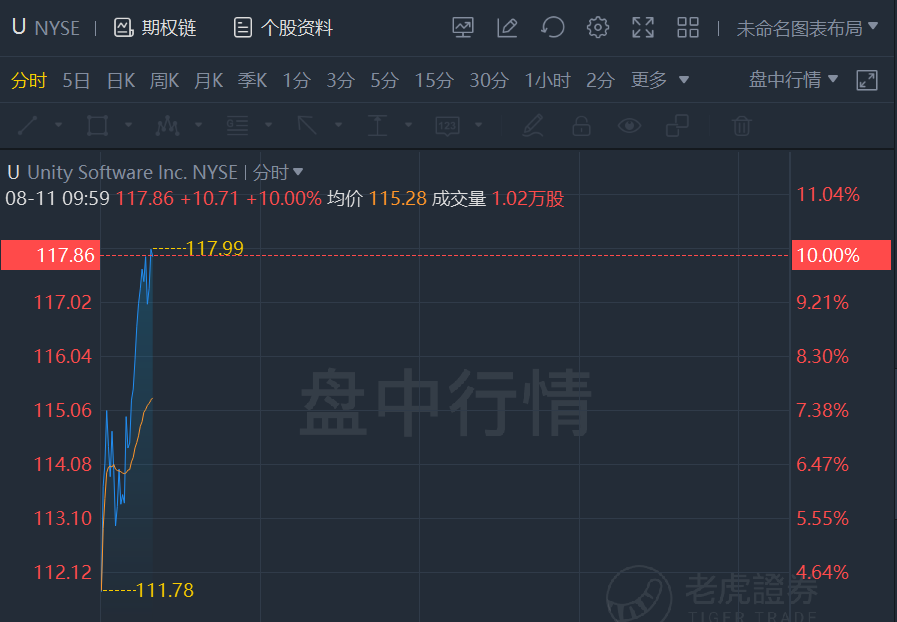Open the grid layout icon

click(x=688, y=27)
